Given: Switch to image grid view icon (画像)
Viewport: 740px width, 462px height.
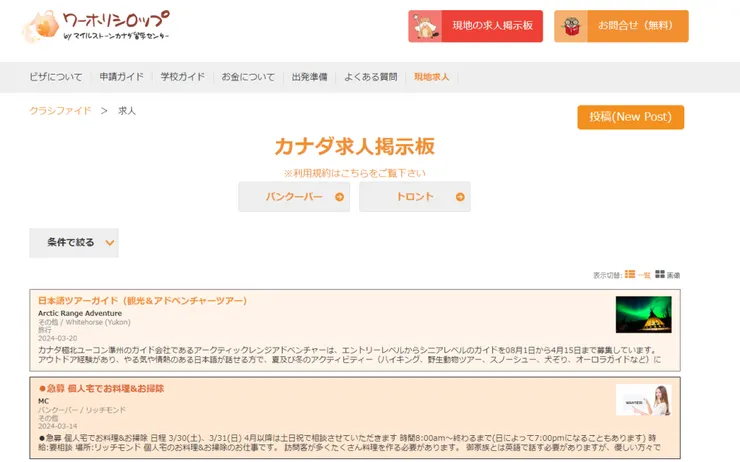Looking at the screenshot, I should [660, 274].
